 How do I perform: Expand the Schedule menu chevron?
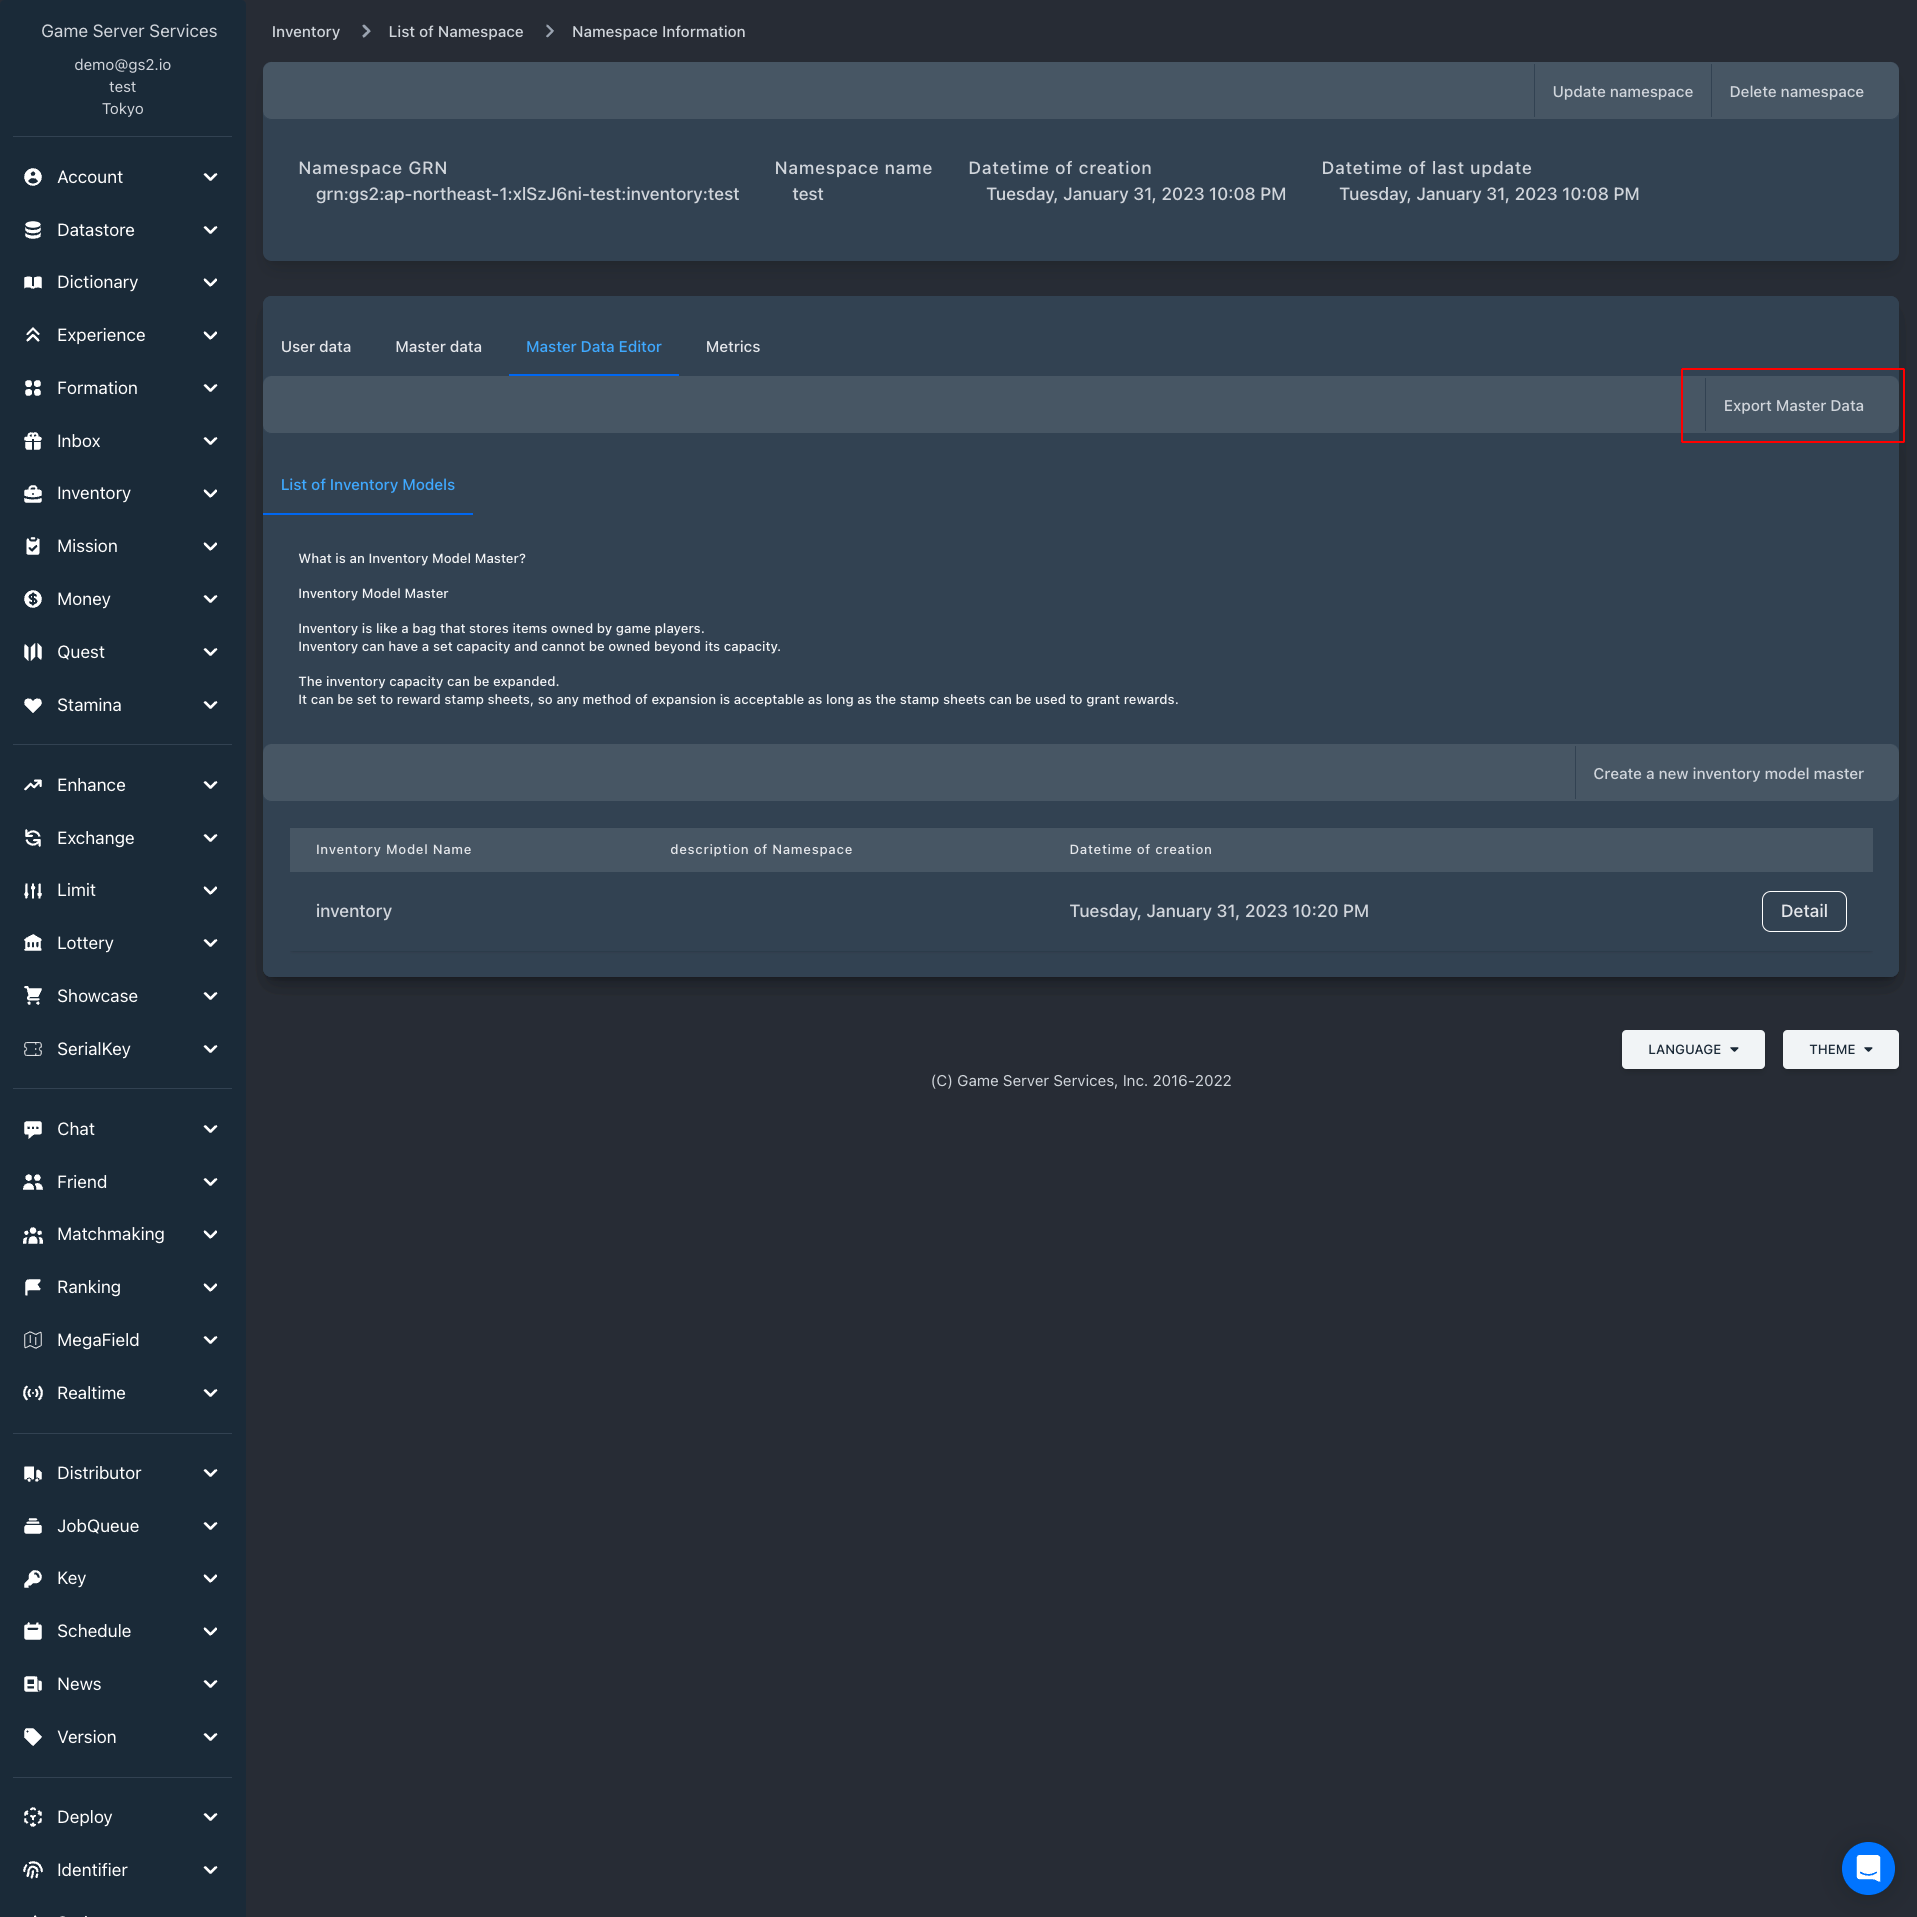point(210,1631)
